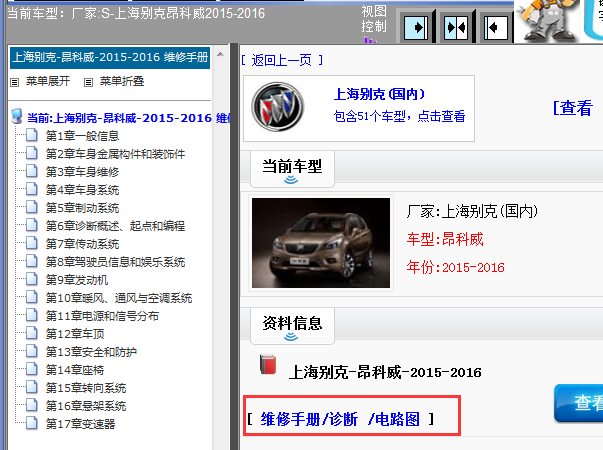The image size is (603, 450).
Task: Click the 车型:昂科威 text
Action: (445, 239)
